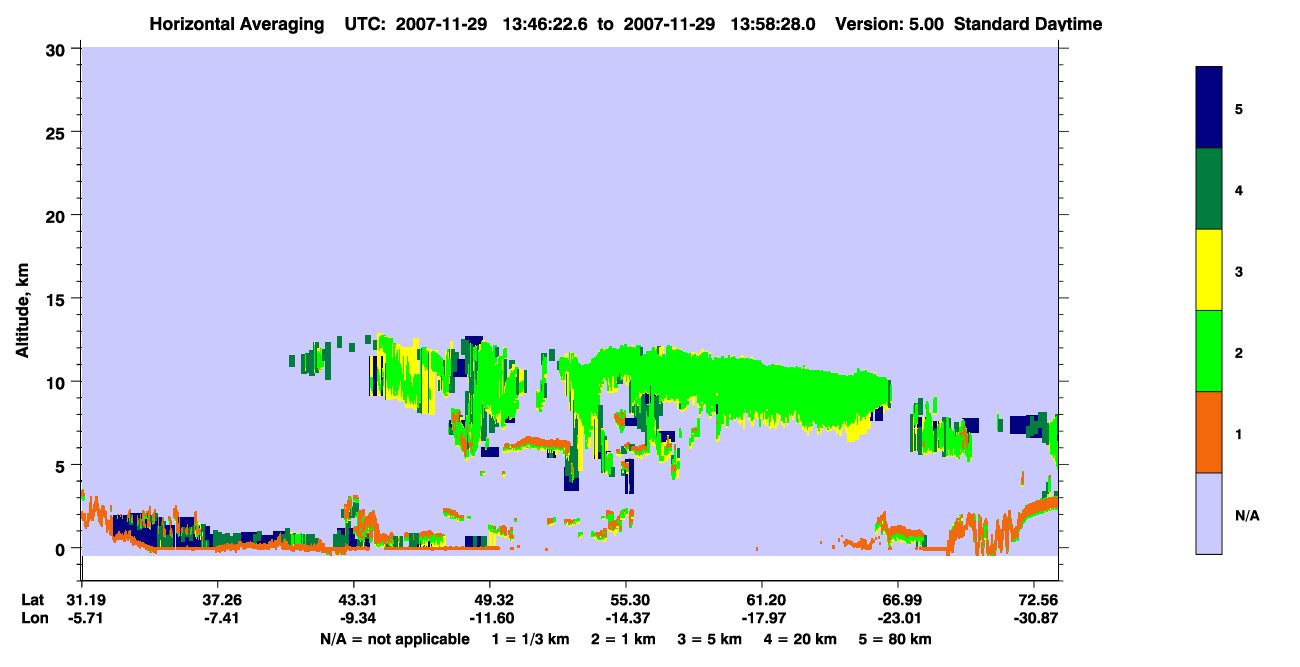1300x667 pixels.
Task: Click the start time '13:46:22.6'
Action: [543, 24]
